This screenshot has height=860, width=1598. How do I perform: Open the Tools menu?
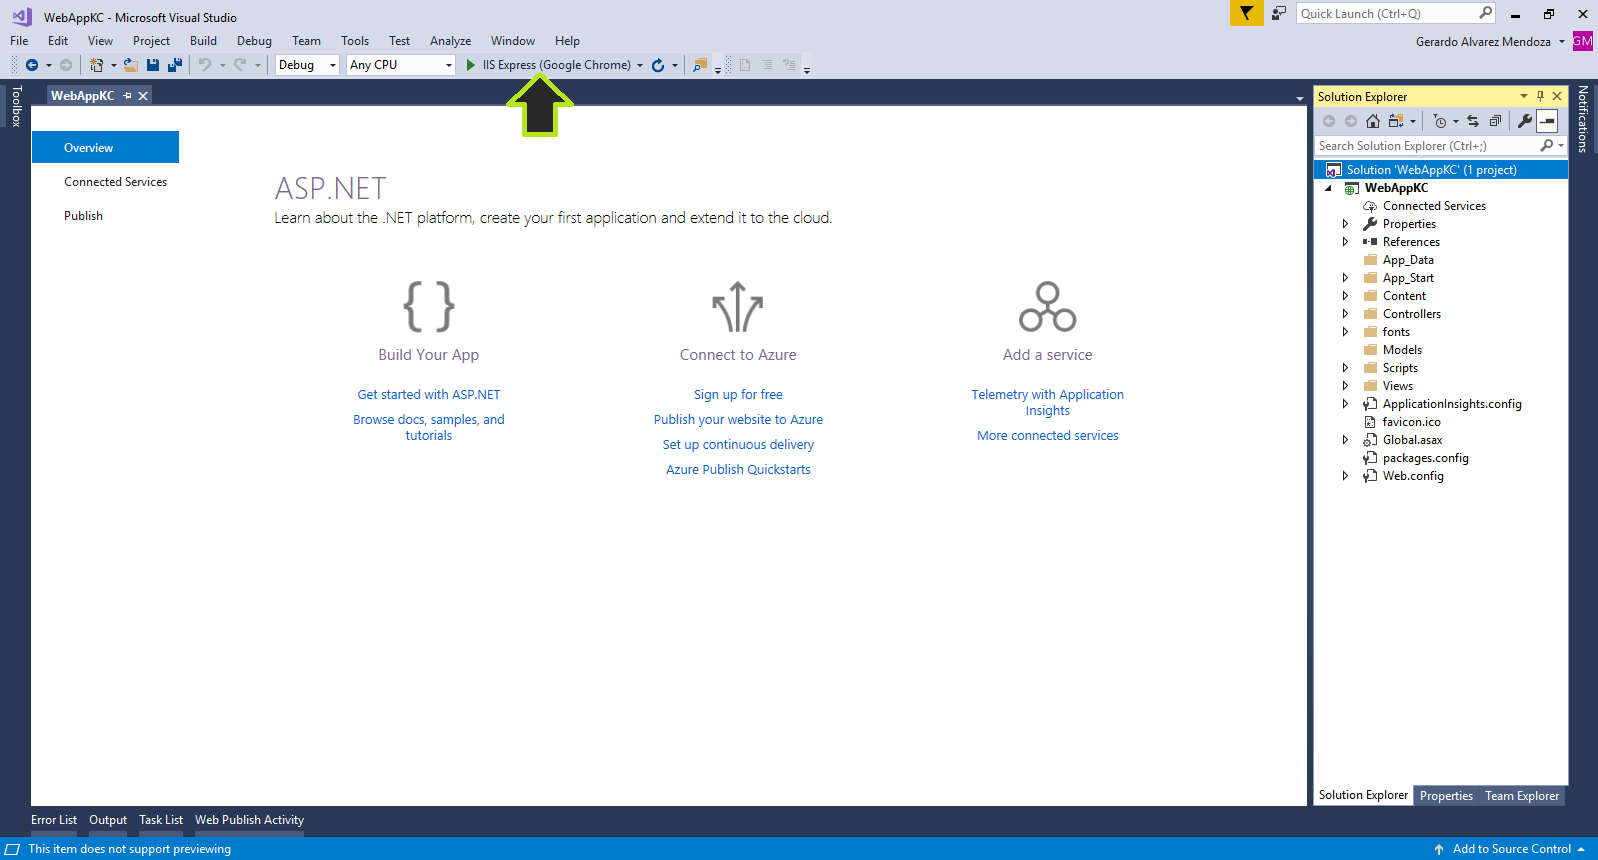(355, 41)
